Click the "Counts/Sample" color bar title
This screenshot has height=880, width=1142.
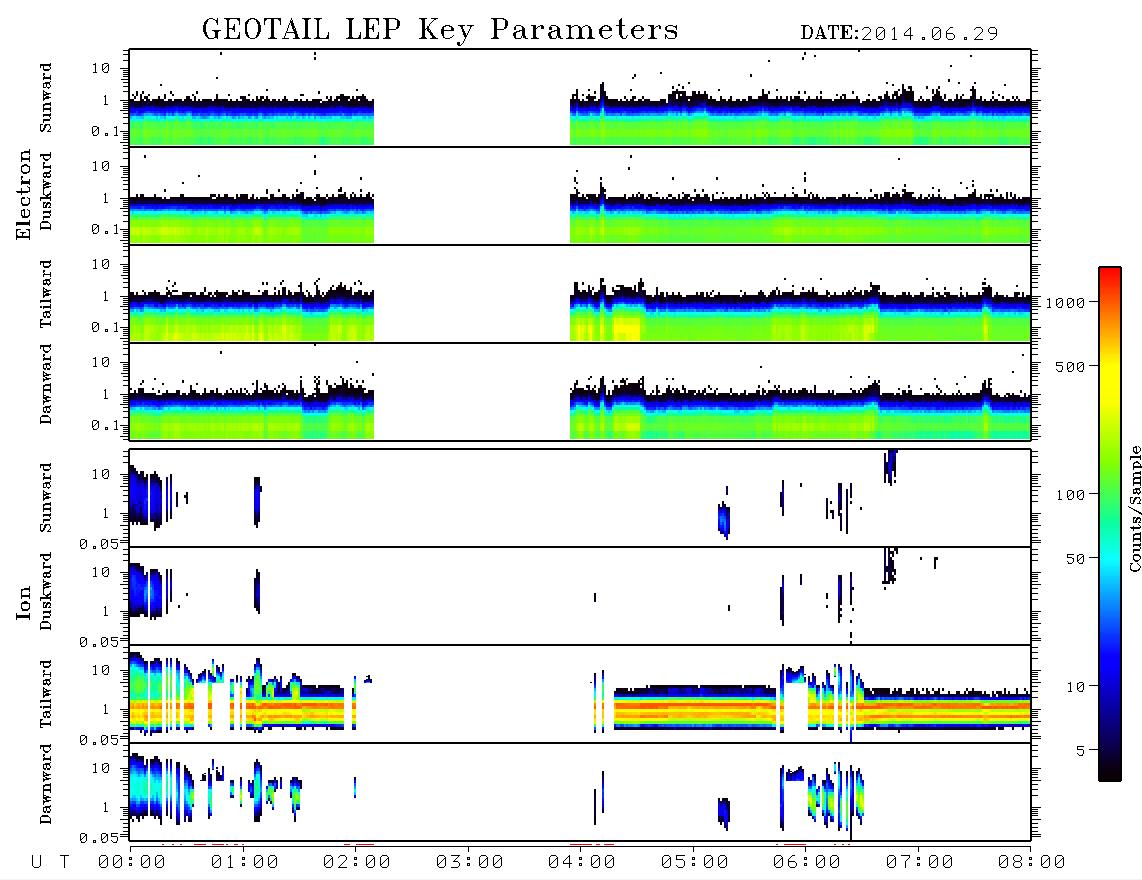click(1134, 508)
